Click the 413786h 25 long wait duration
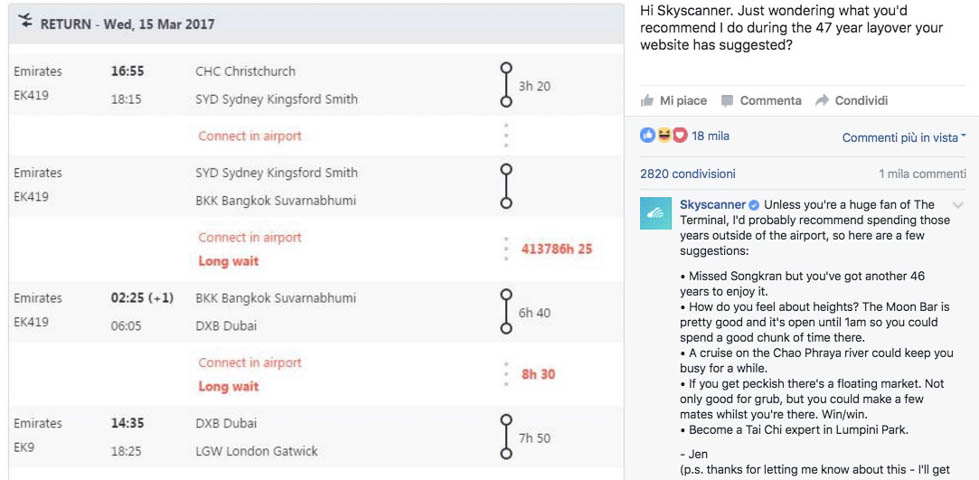 click(556, 249)
